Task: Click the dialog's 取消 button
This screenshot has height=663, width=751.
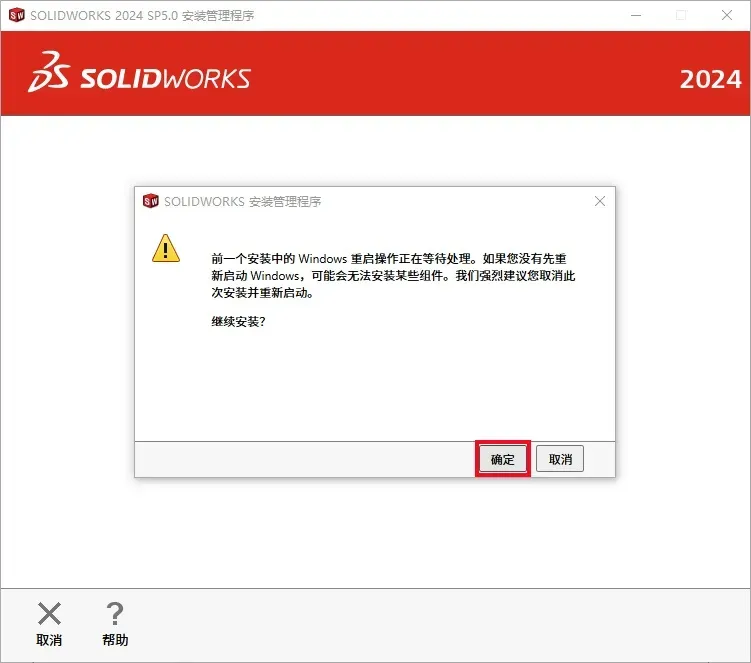Action: click(559, 459)
